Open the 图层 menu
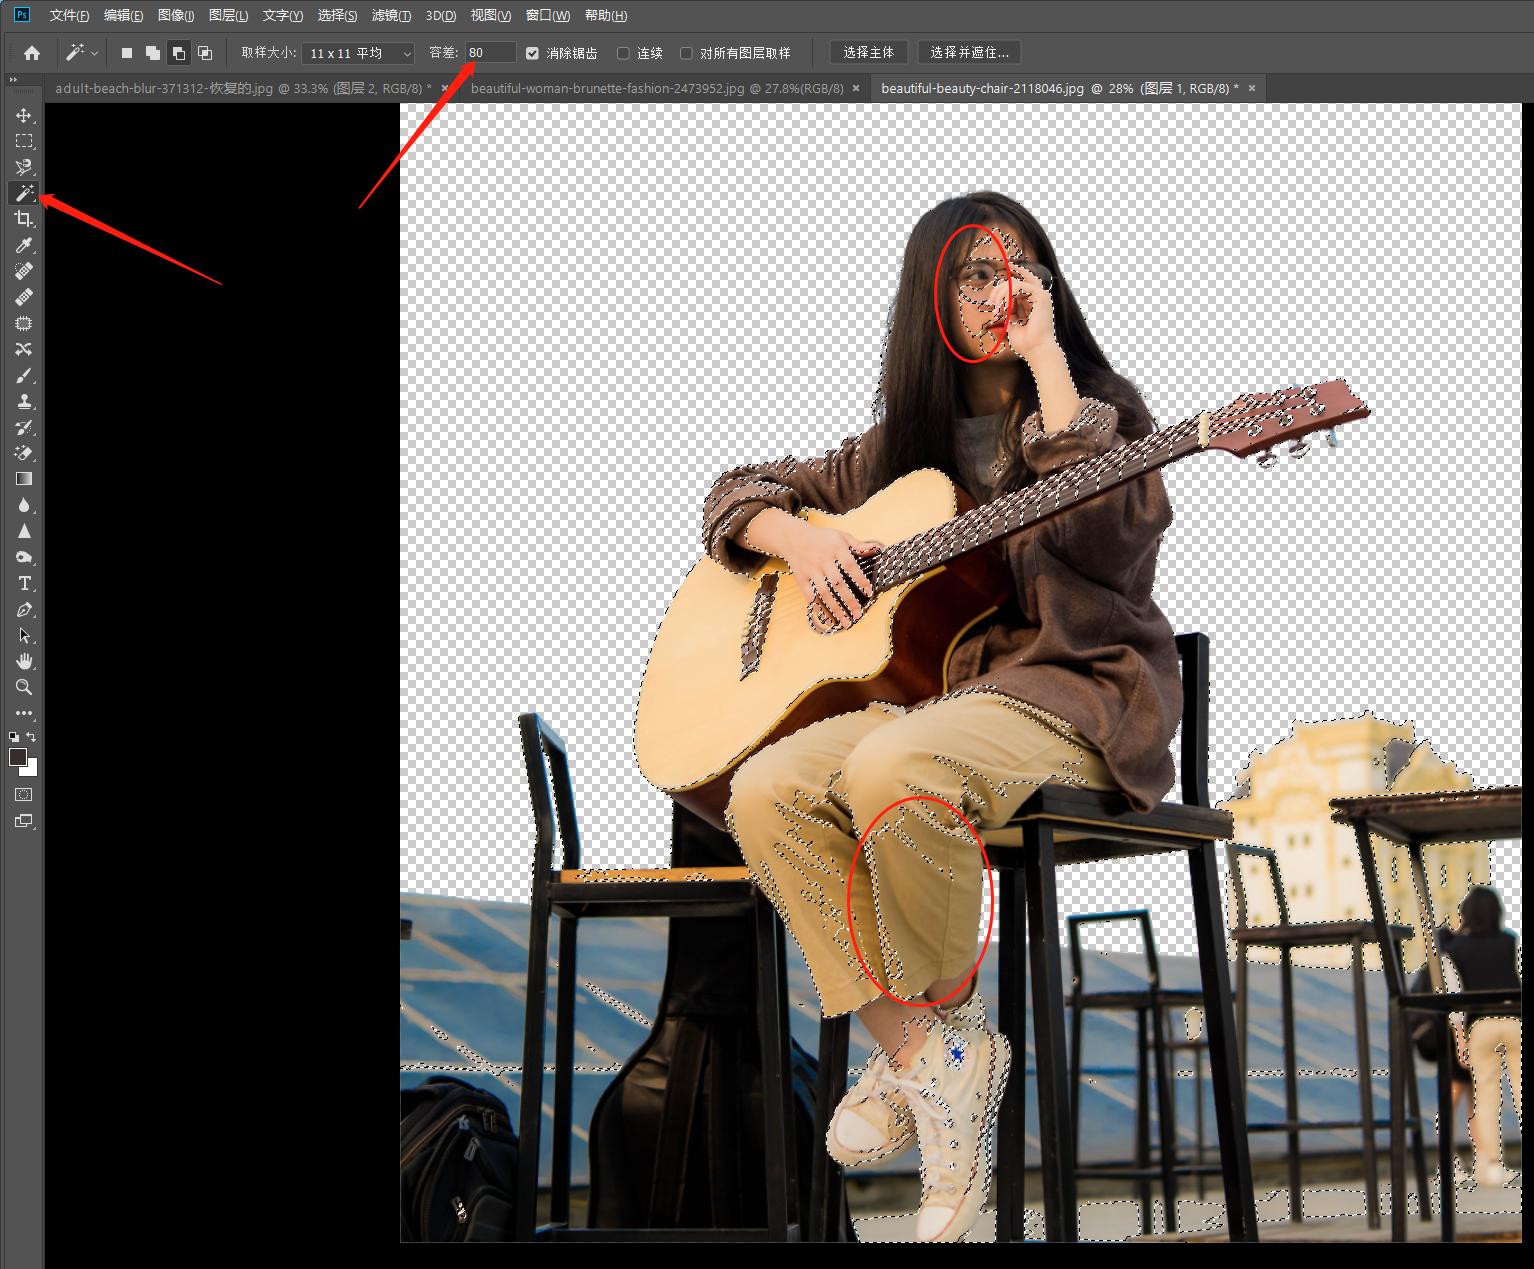This screenshot has height=1269, width=1534. point(228,15)
